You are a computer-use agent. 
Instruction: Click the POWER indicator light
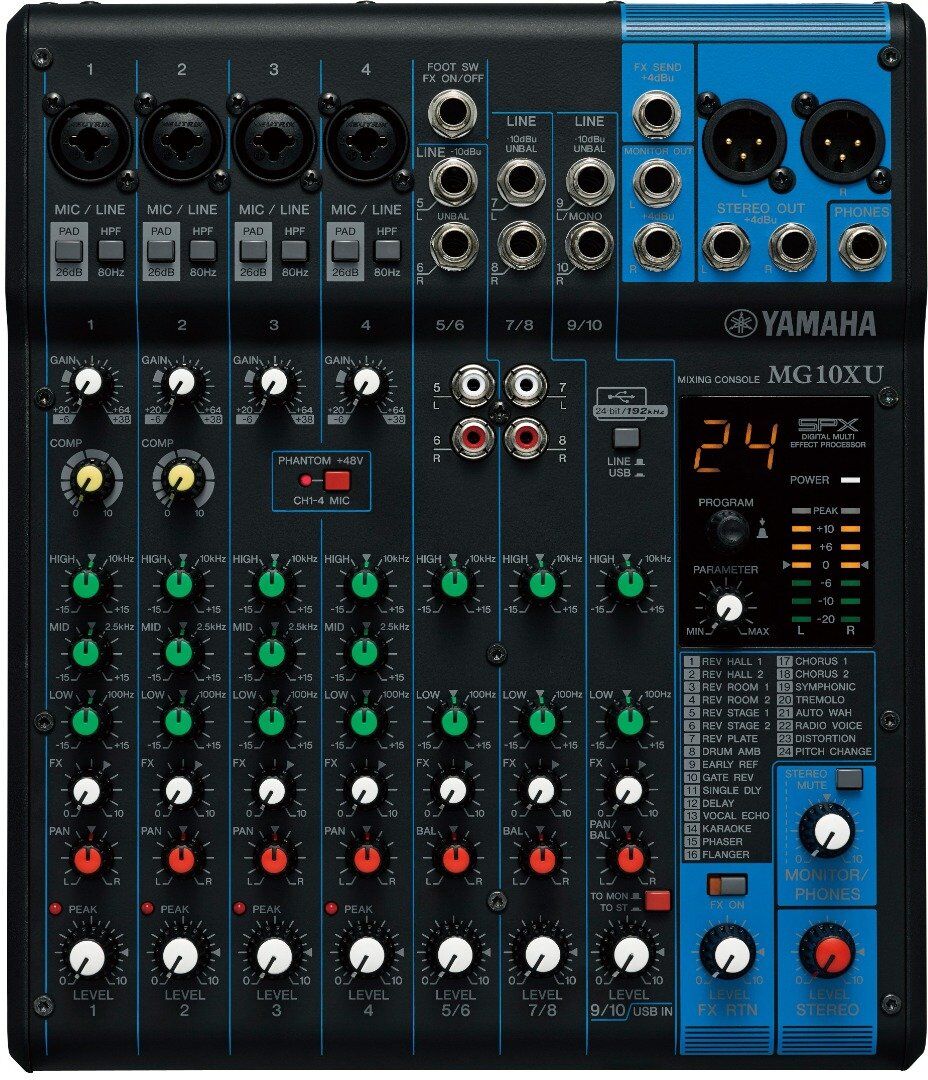click(x=850, y=479)
